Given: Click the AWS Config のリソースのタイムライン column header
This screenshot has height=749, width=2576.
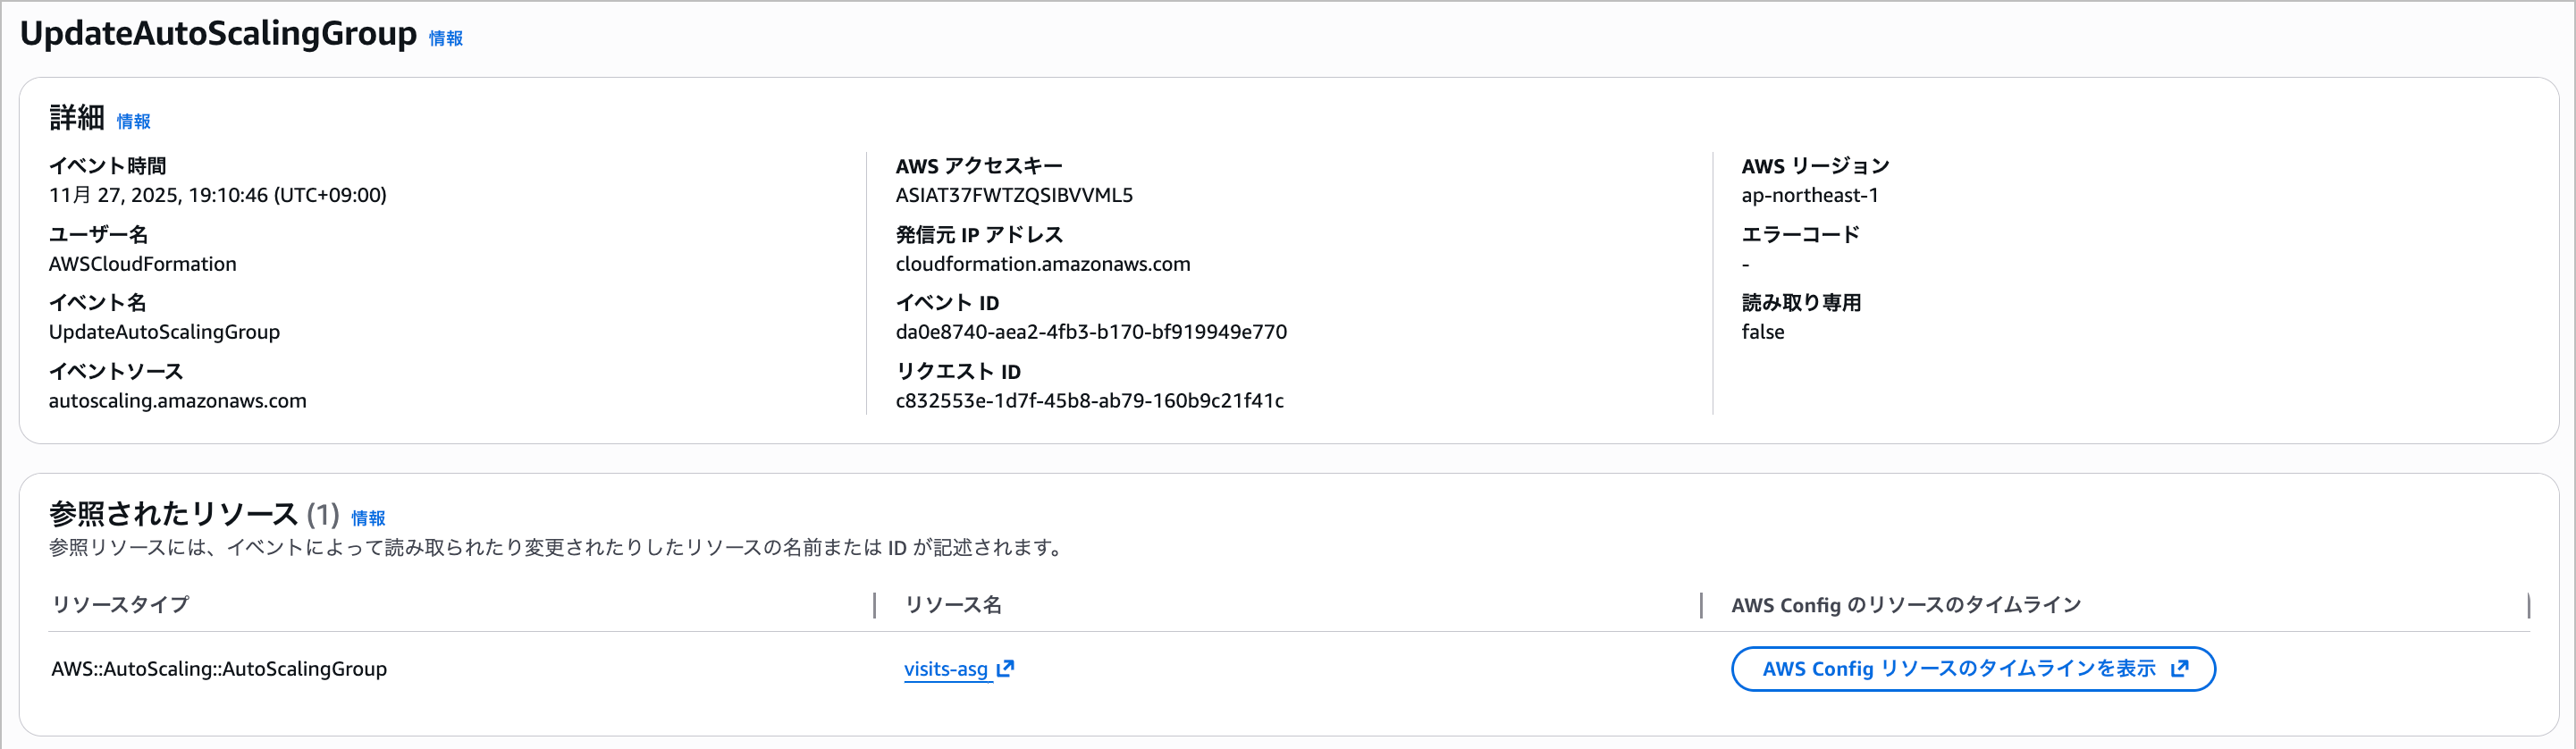Looking at the screenshot, I should click(x=1905, y=605).
